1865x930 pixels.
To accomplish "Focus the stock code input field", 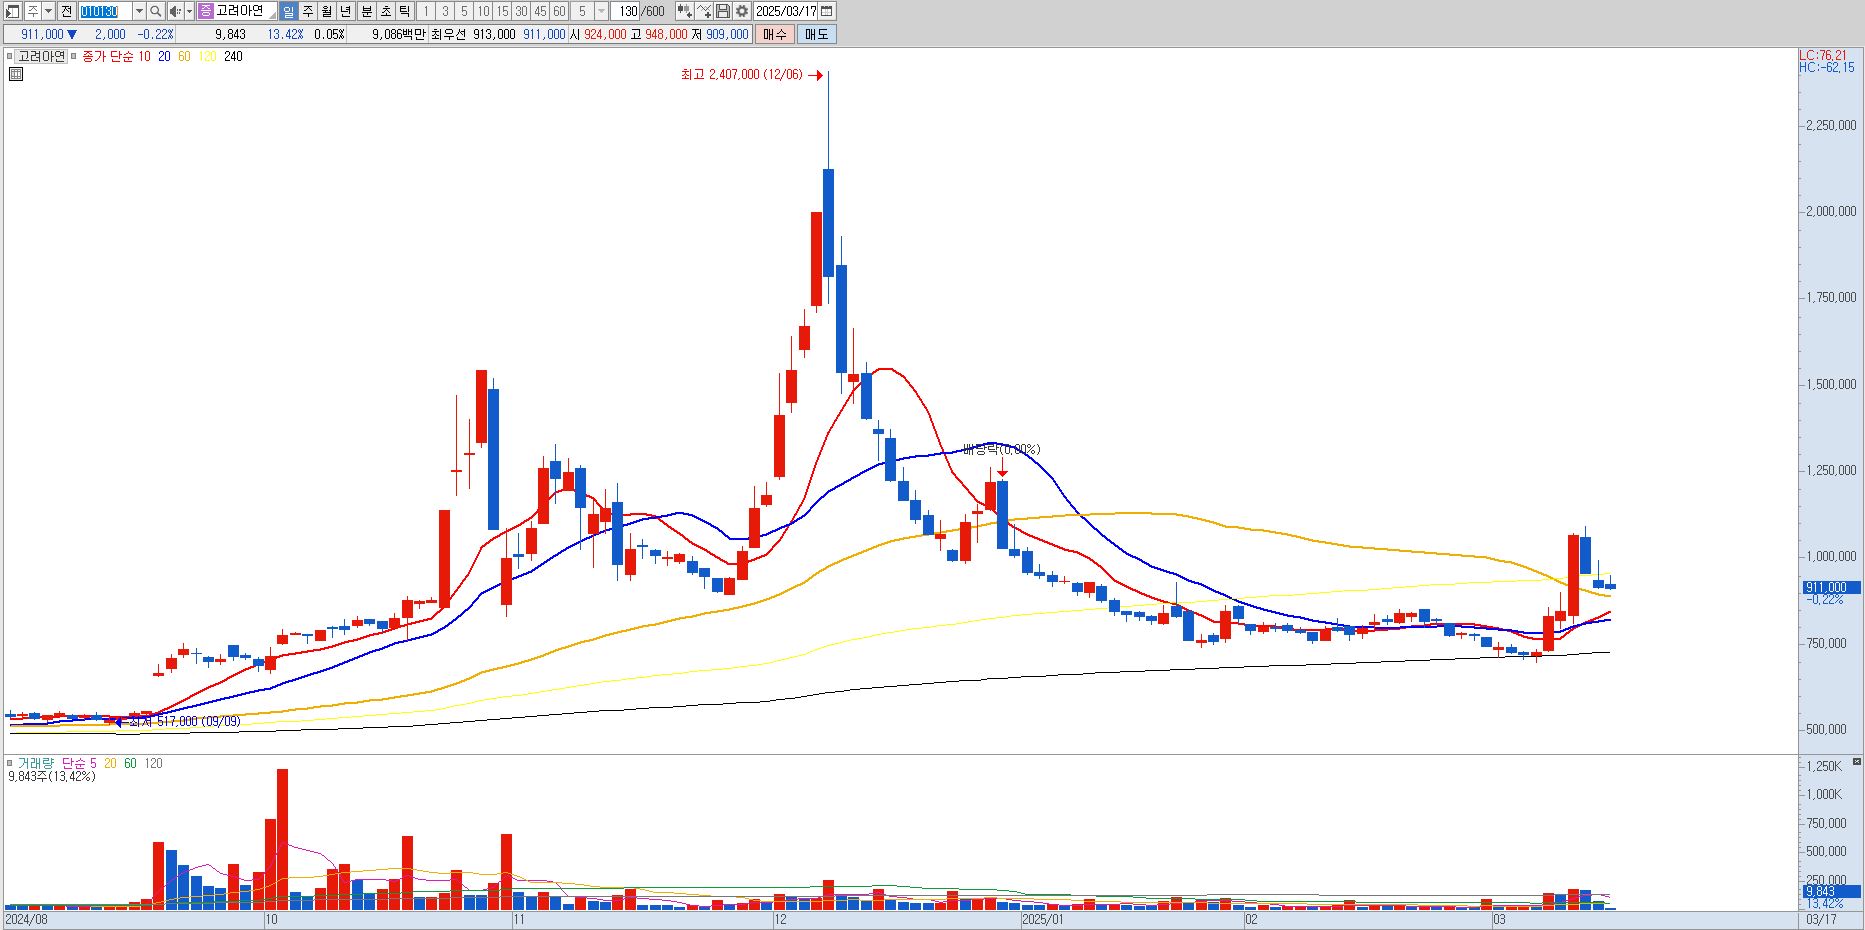I will click(x=105, y=11).
